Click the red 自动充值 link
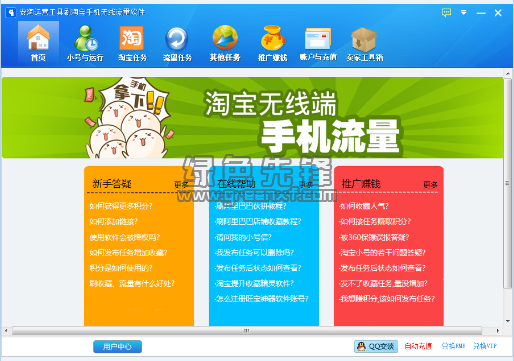514x361 pixels. click(418, 346)
